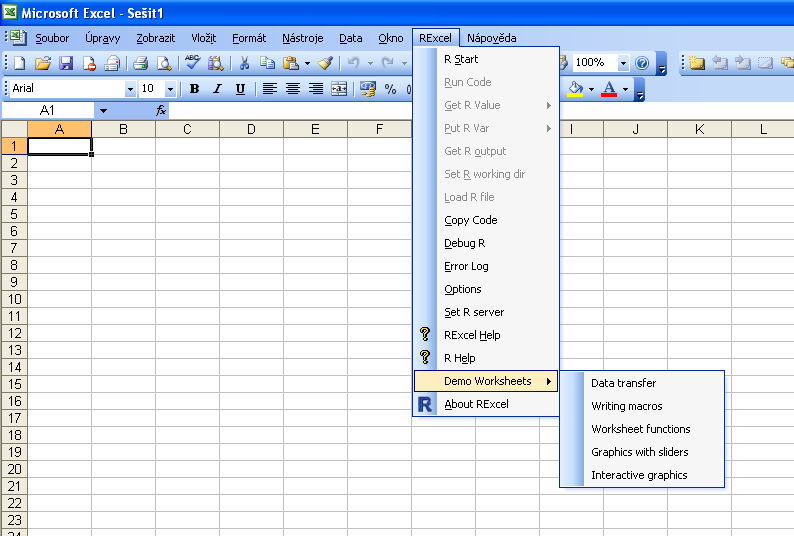794x536 pixels.
Task: Expand Demo Worksheets submenu
Action: (x=486, y=381)
